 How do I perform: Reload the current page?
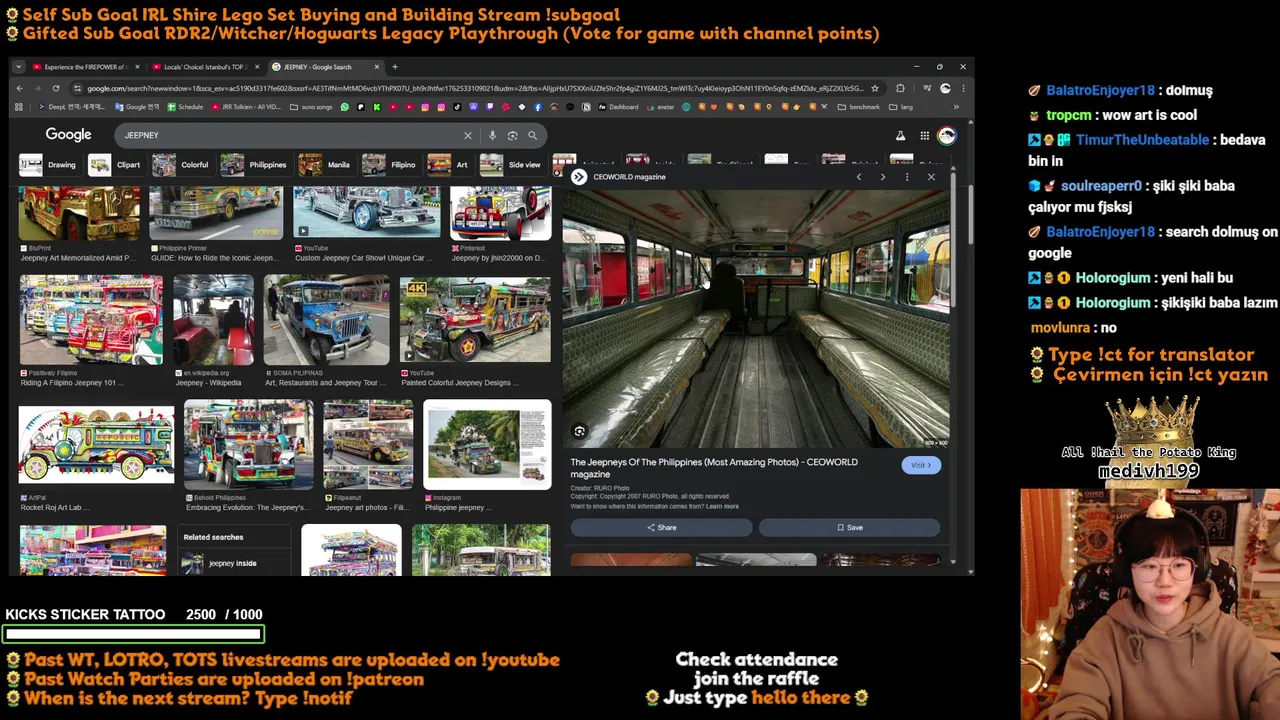coord(55,88)
